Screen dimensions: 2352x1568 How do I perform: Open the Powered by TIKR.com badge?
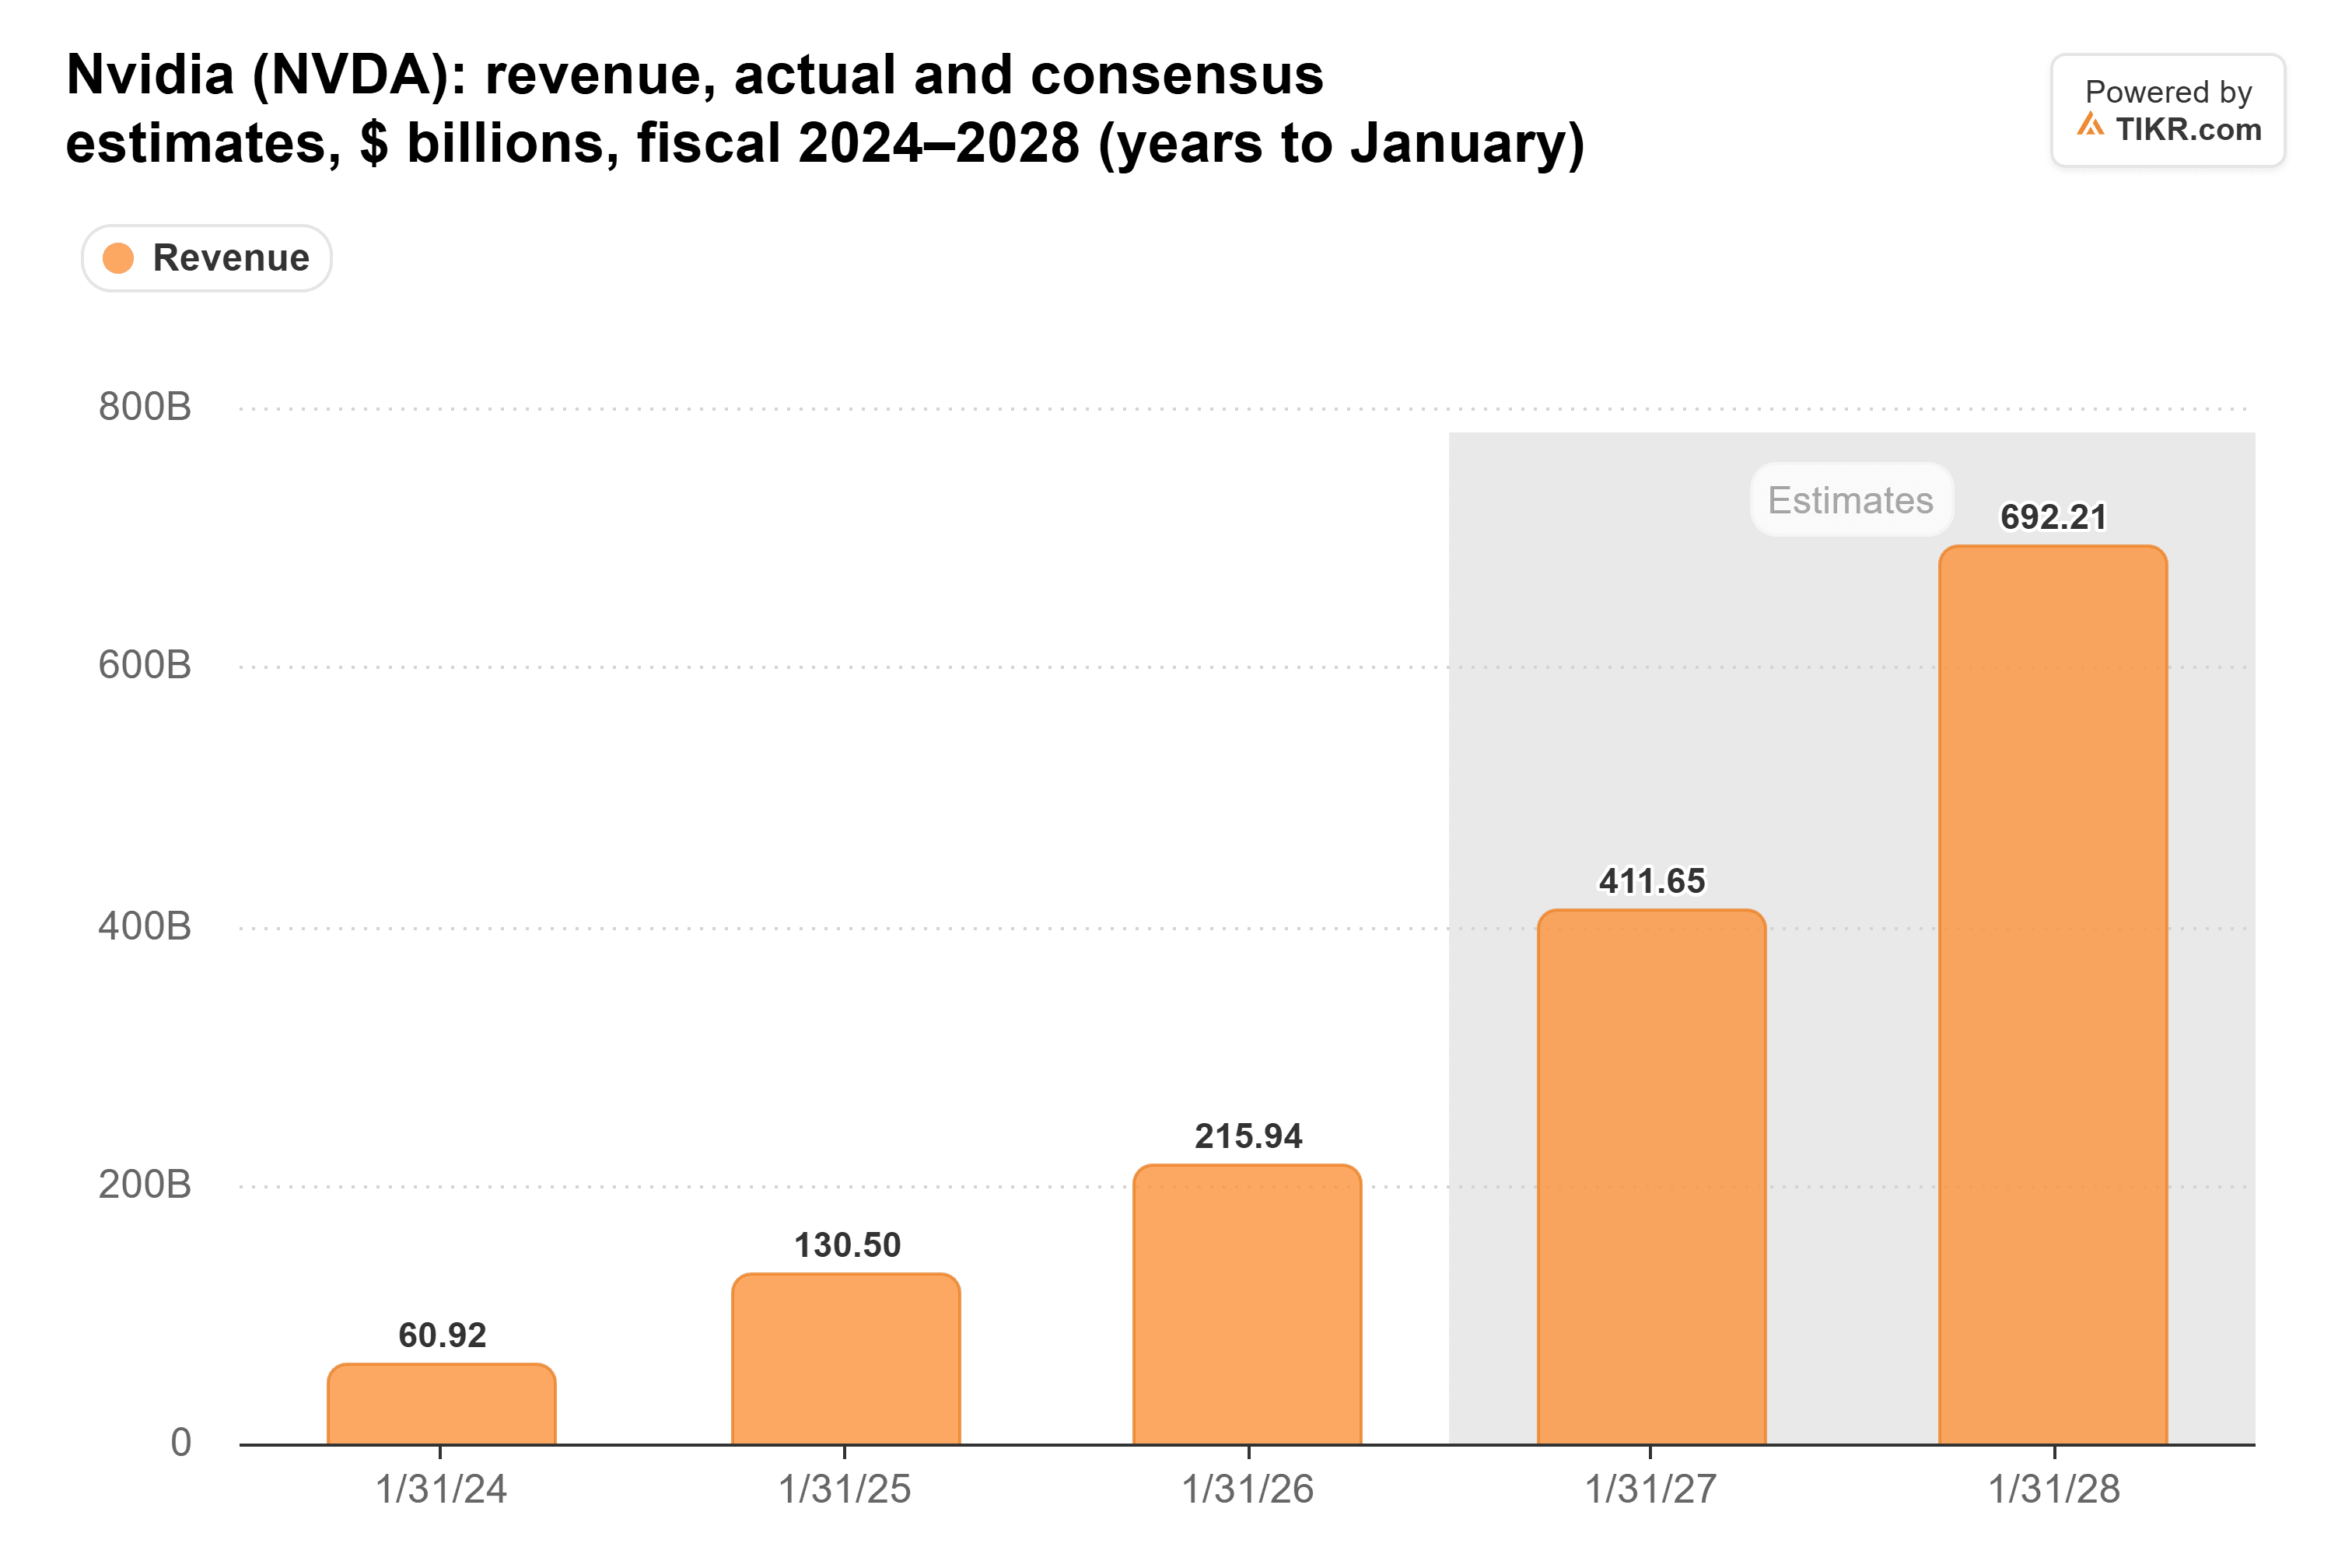[x=2167, y=110]
